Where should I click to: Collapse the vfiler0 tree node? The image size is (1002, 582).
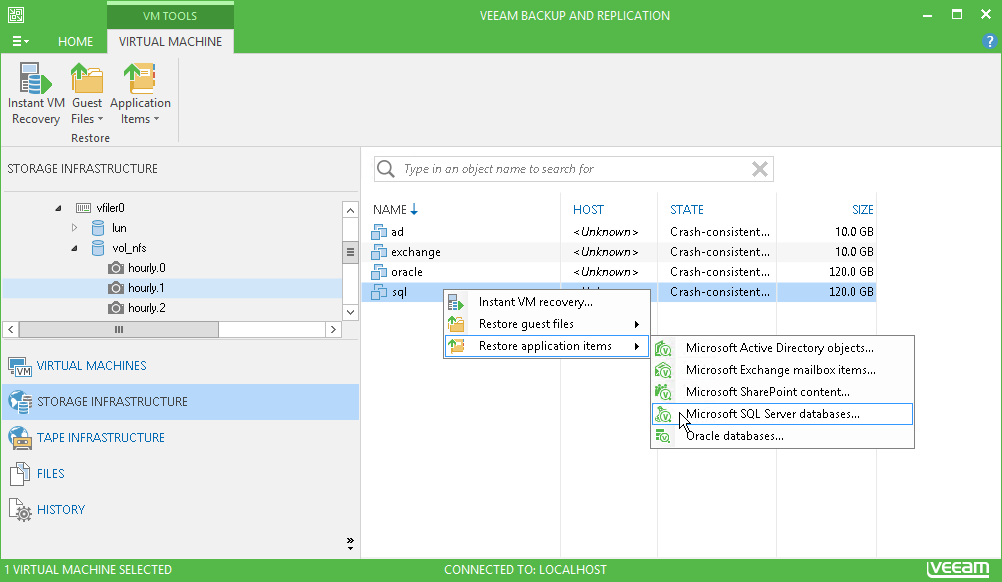click(57, 208)
